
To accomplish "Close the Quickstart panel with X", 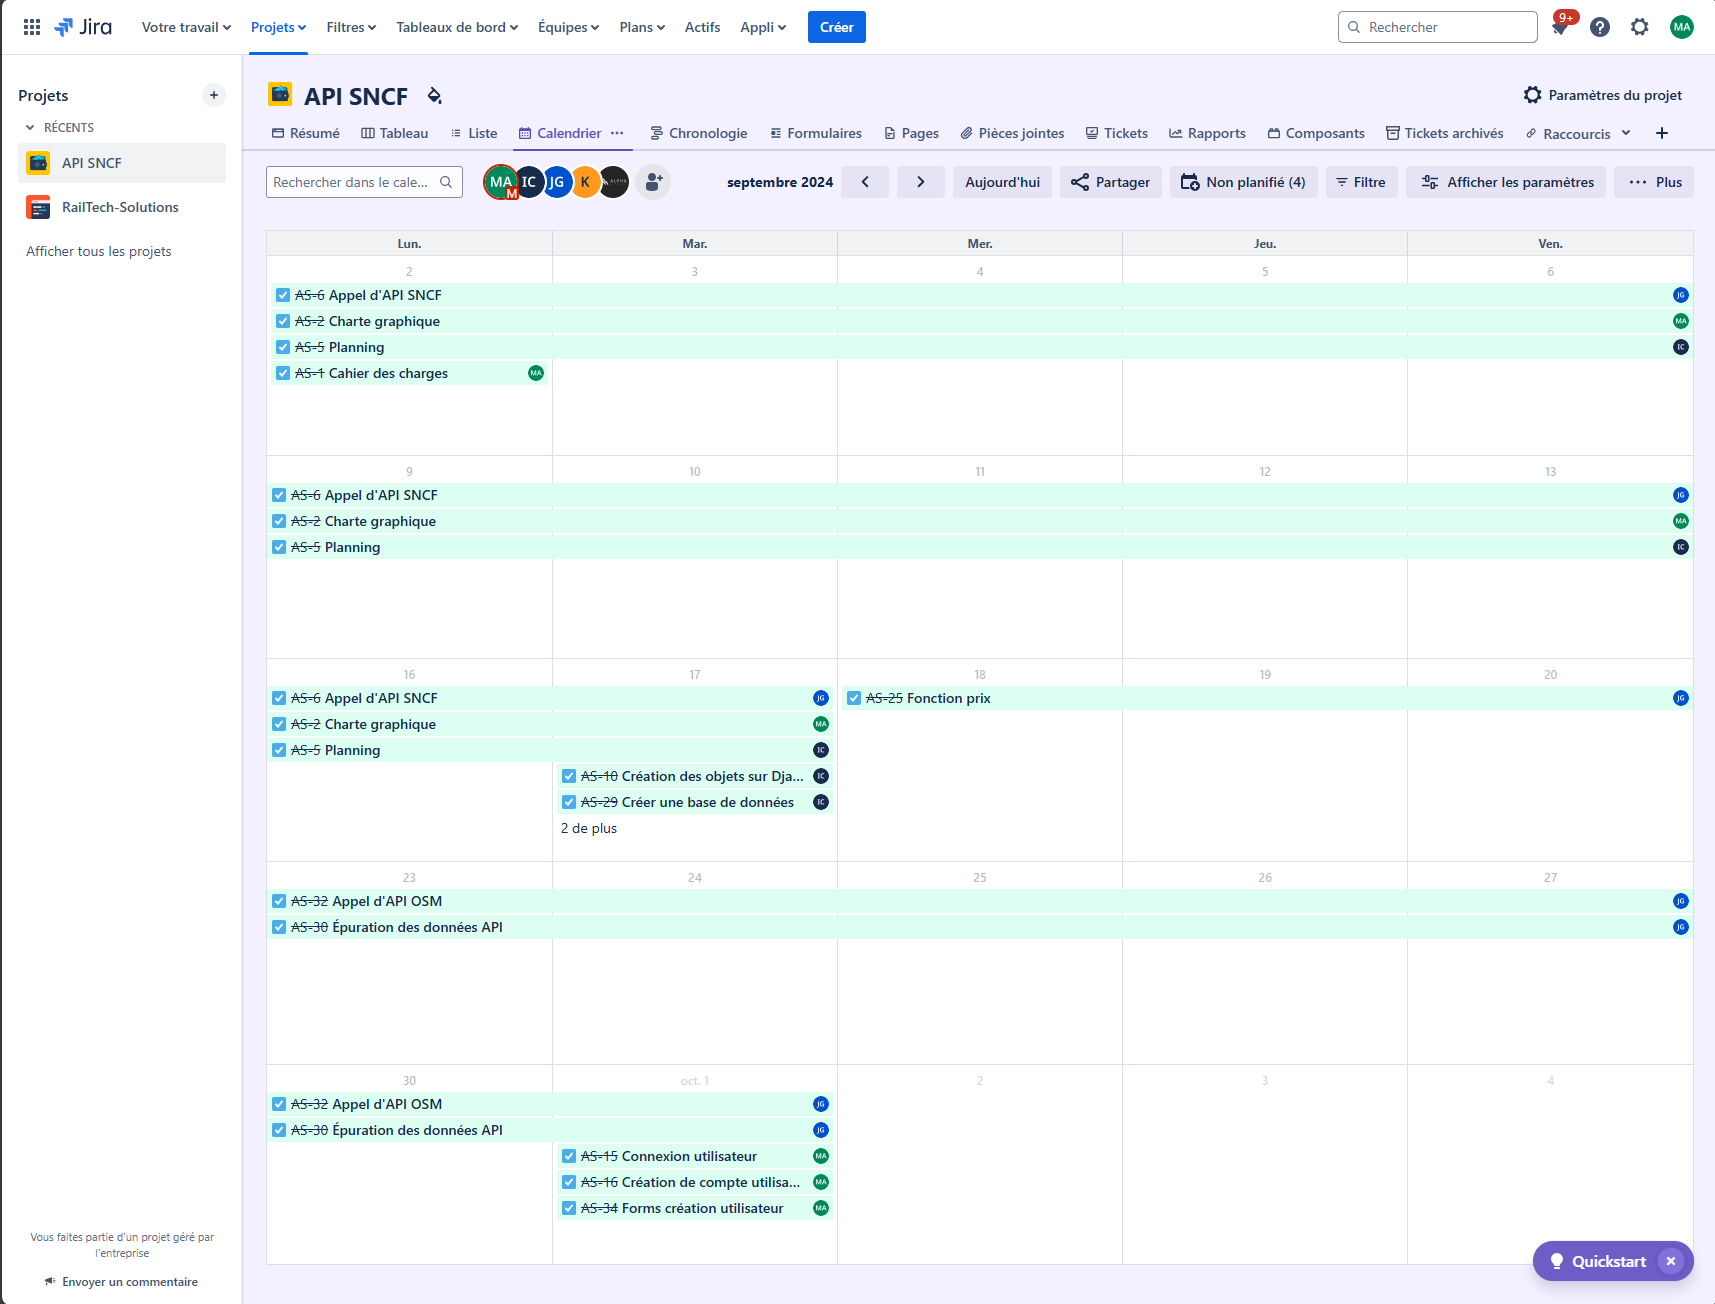I will click(1671, 1261).
